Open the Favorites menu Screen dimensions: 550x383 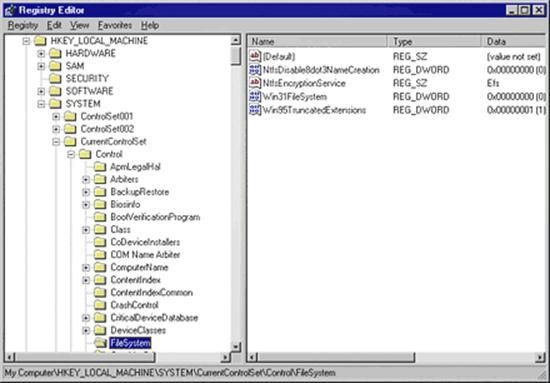(115, 26)
